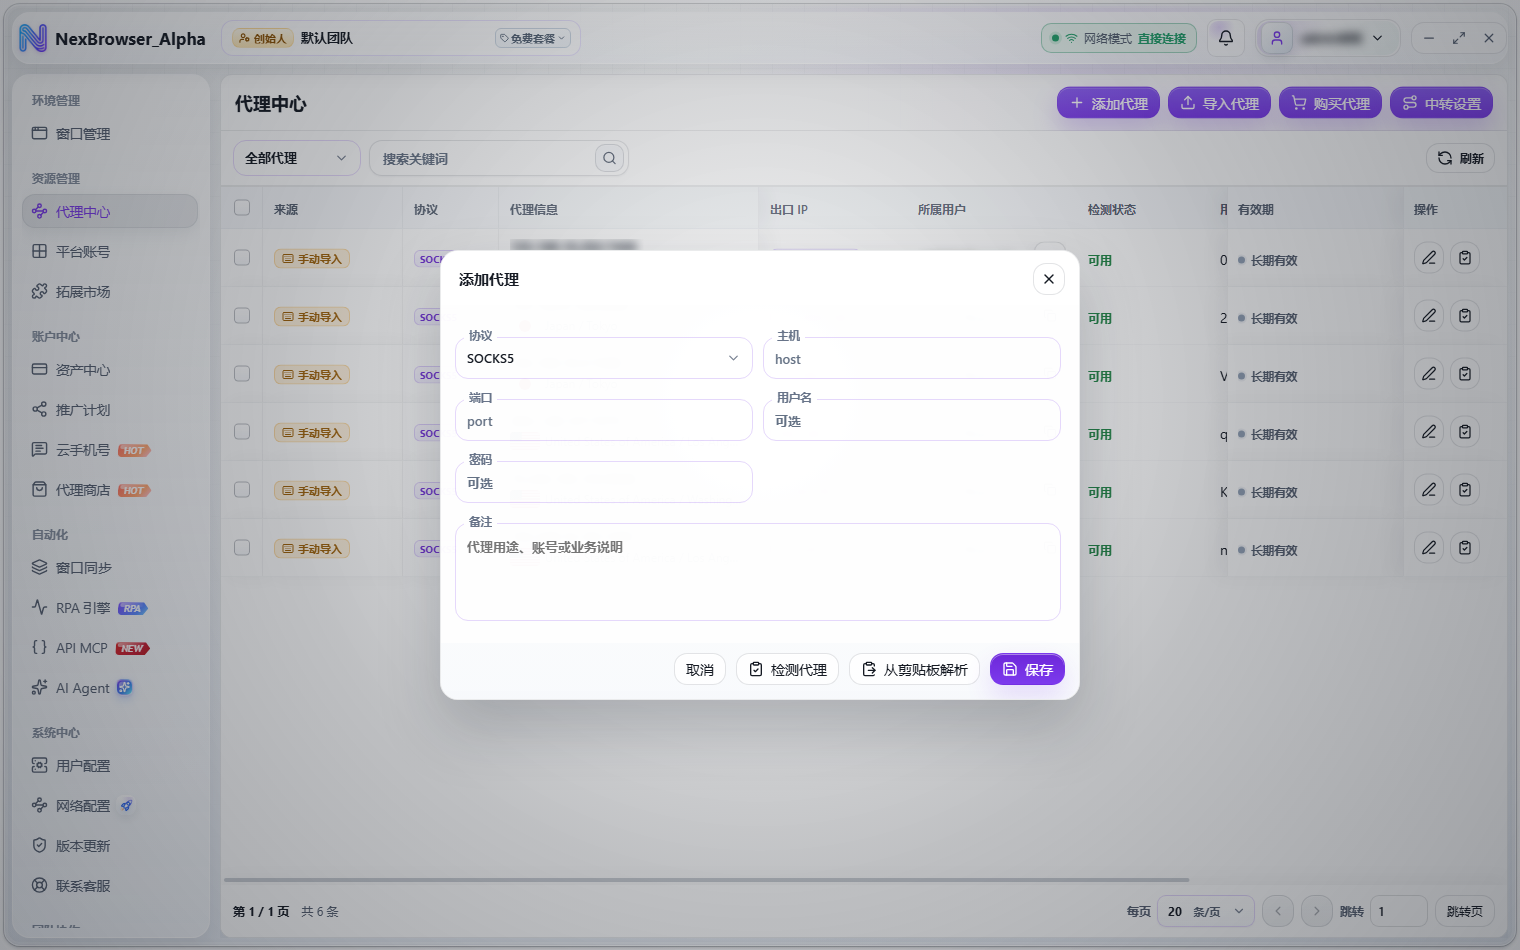Open the 免费套餐 plan dropdown
This screenshot has height=950, width=1520.
533,38
